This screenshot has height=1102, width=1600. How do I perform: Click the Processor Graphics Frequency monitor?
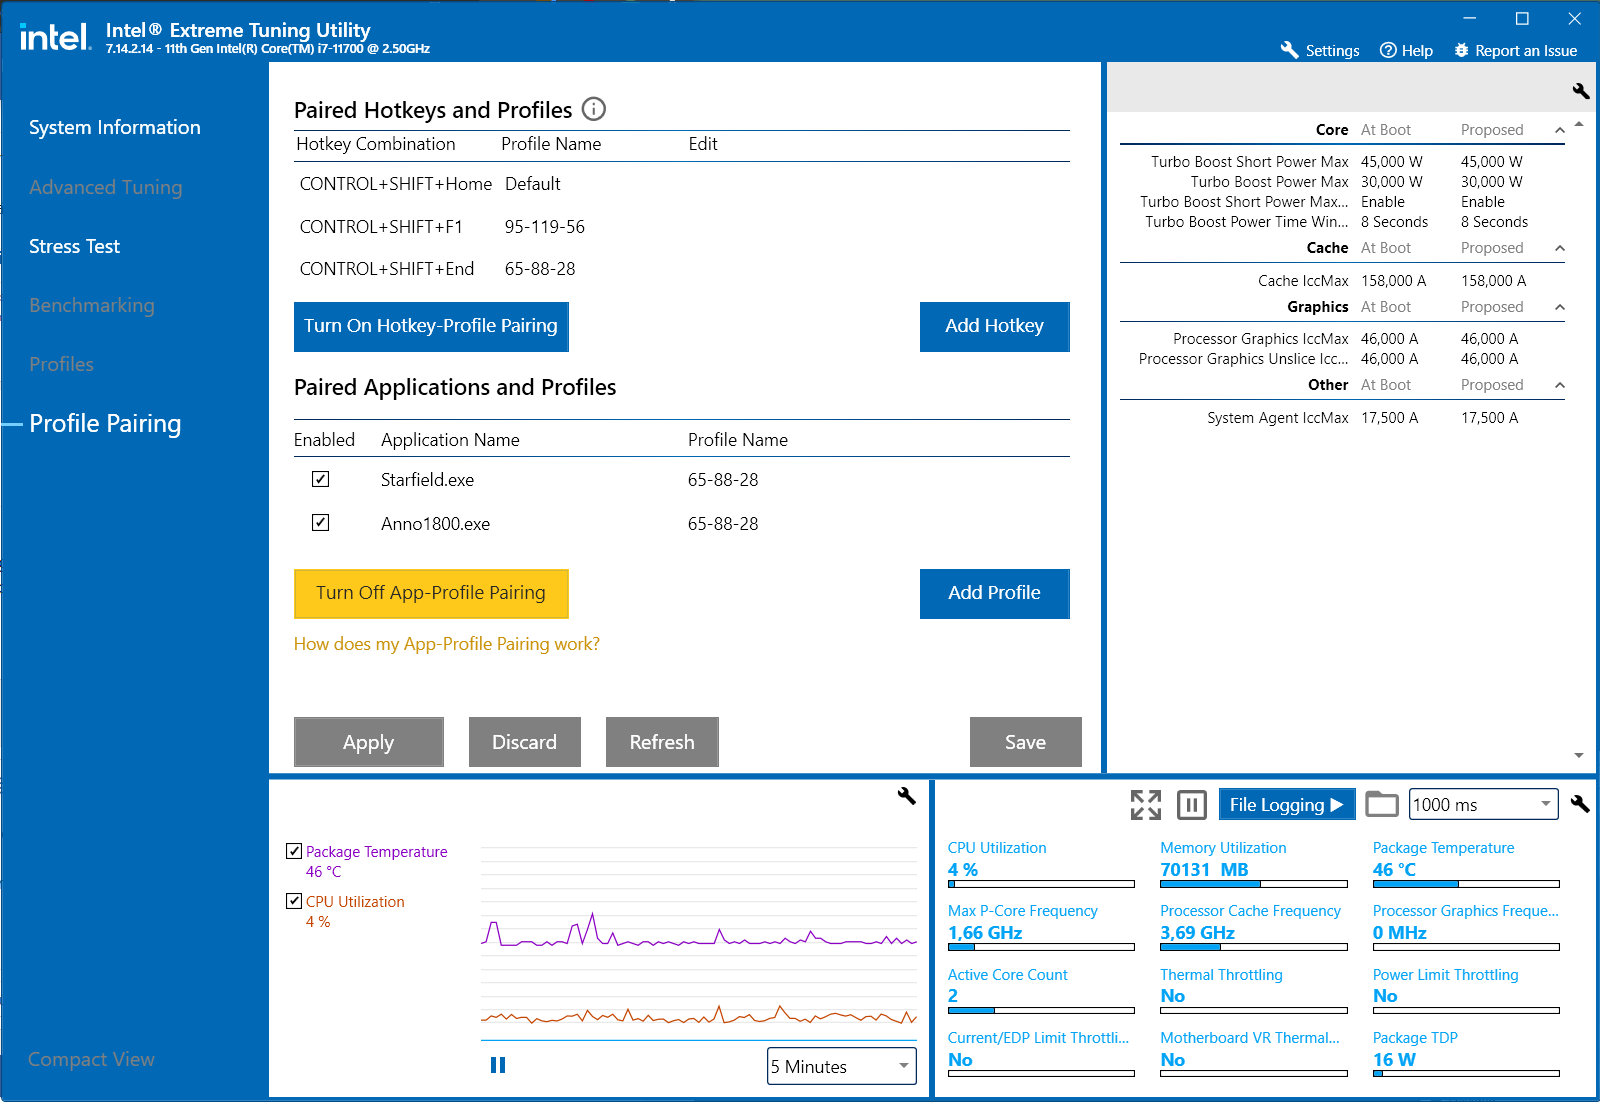point(1466,926)
